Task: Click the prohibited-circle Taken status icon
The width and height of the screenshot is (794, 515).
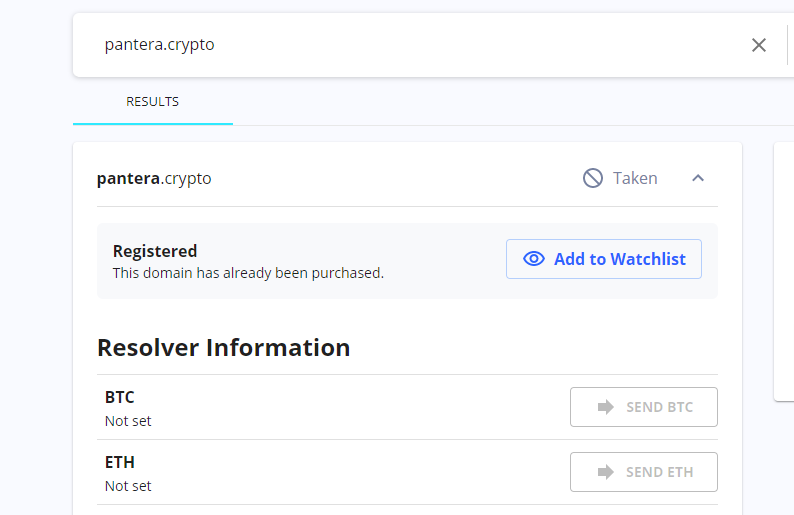Action: 592,178
